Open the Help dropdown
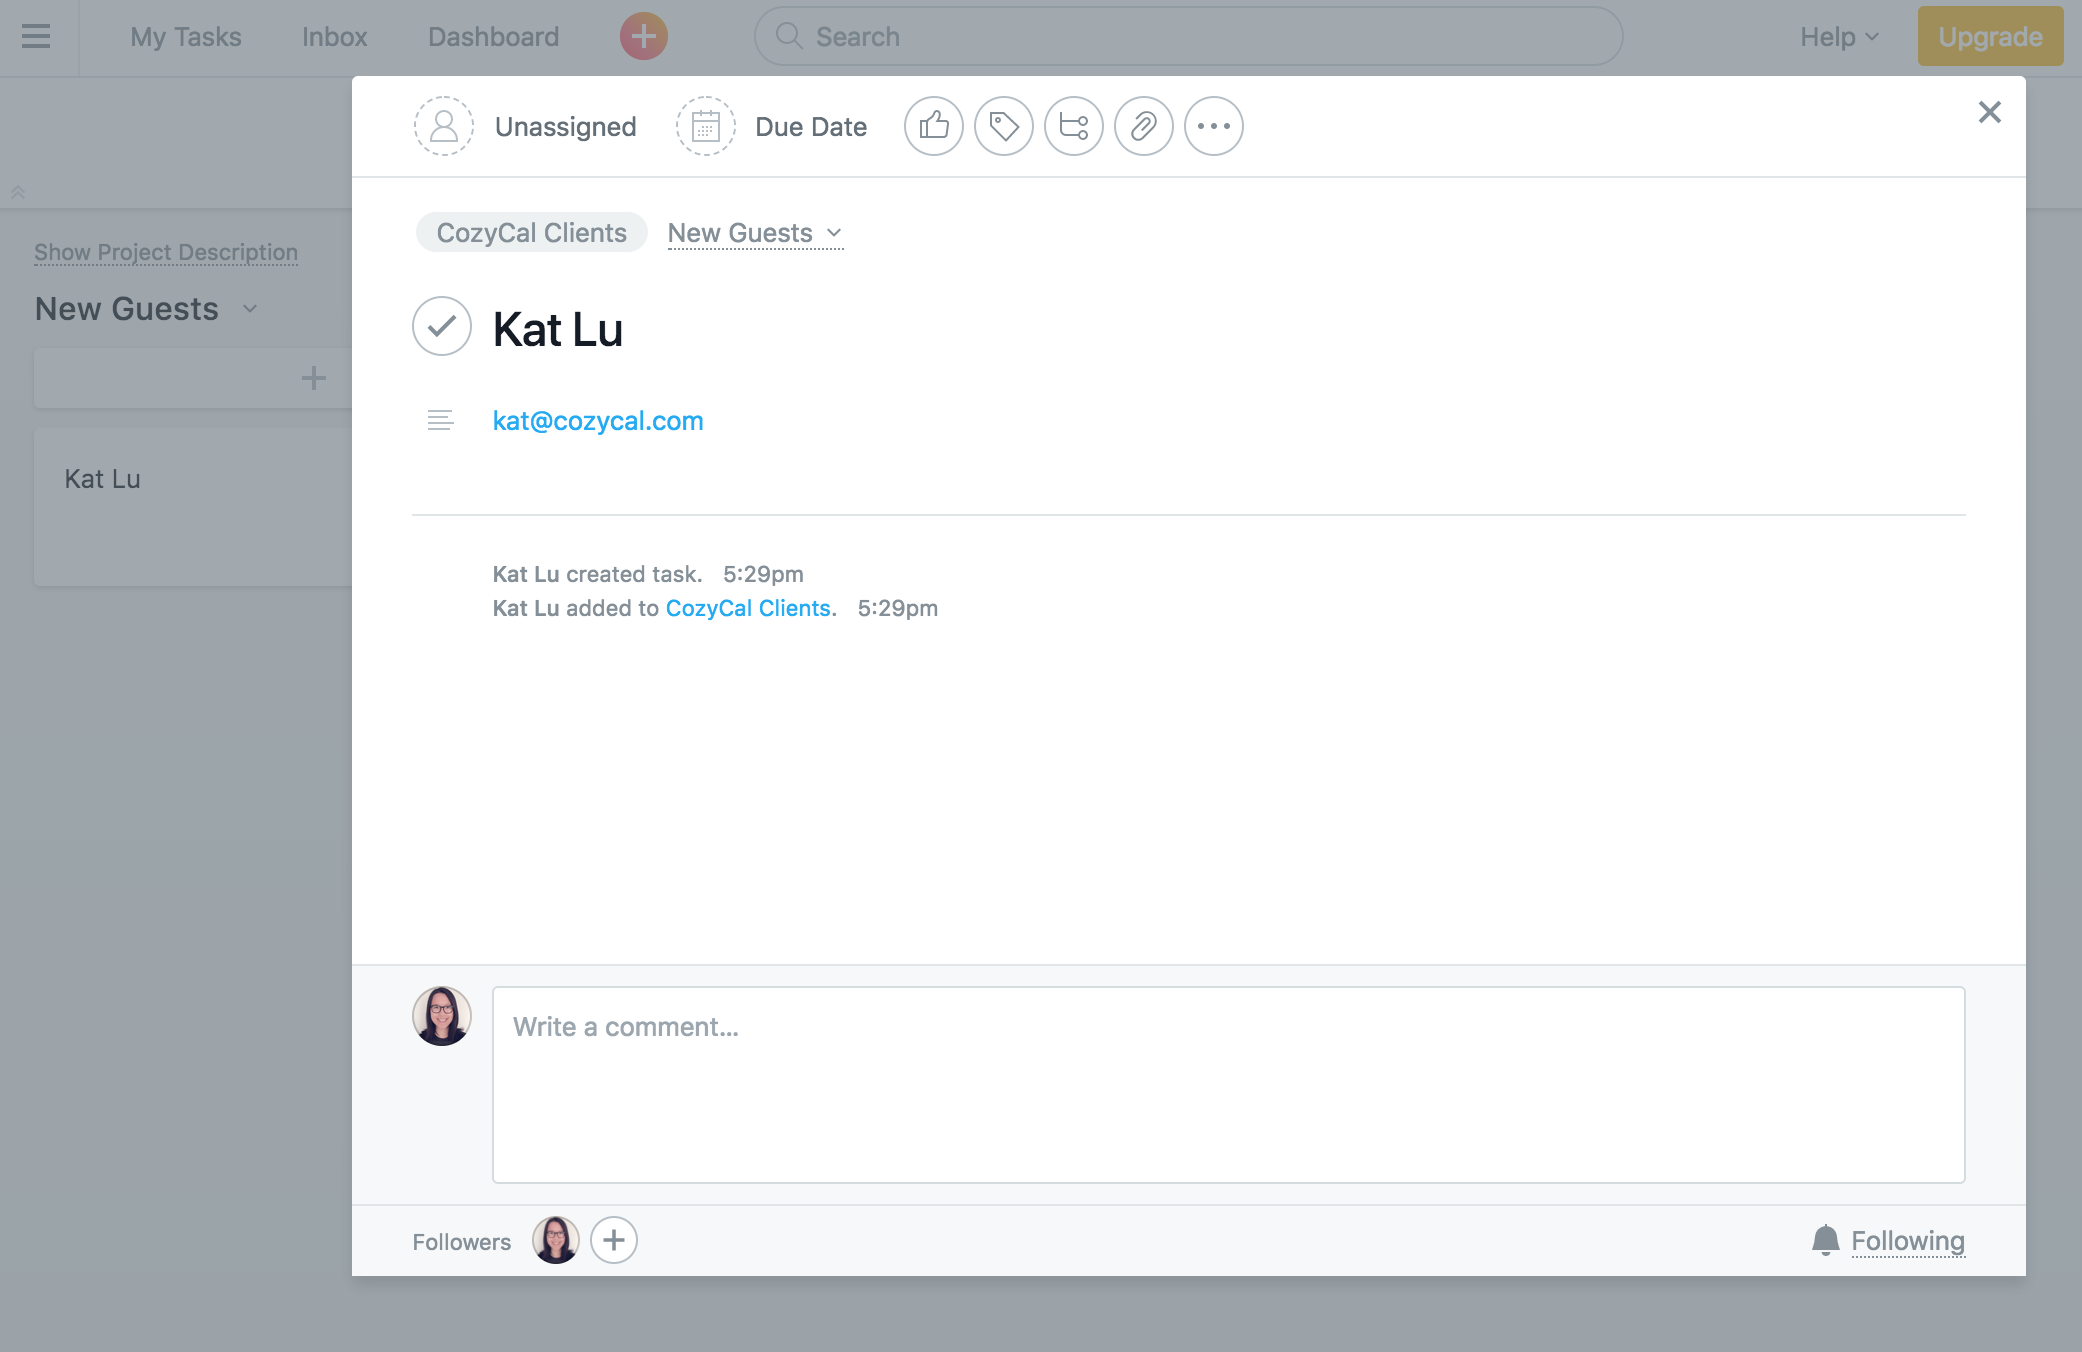This screenshot has height=1352, width=2082. click(1838, 37)
